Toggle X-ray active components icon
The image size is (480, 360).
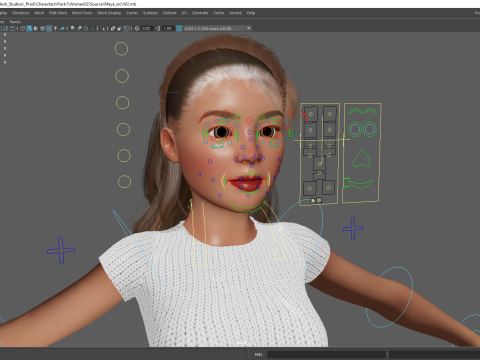[120, 28]
